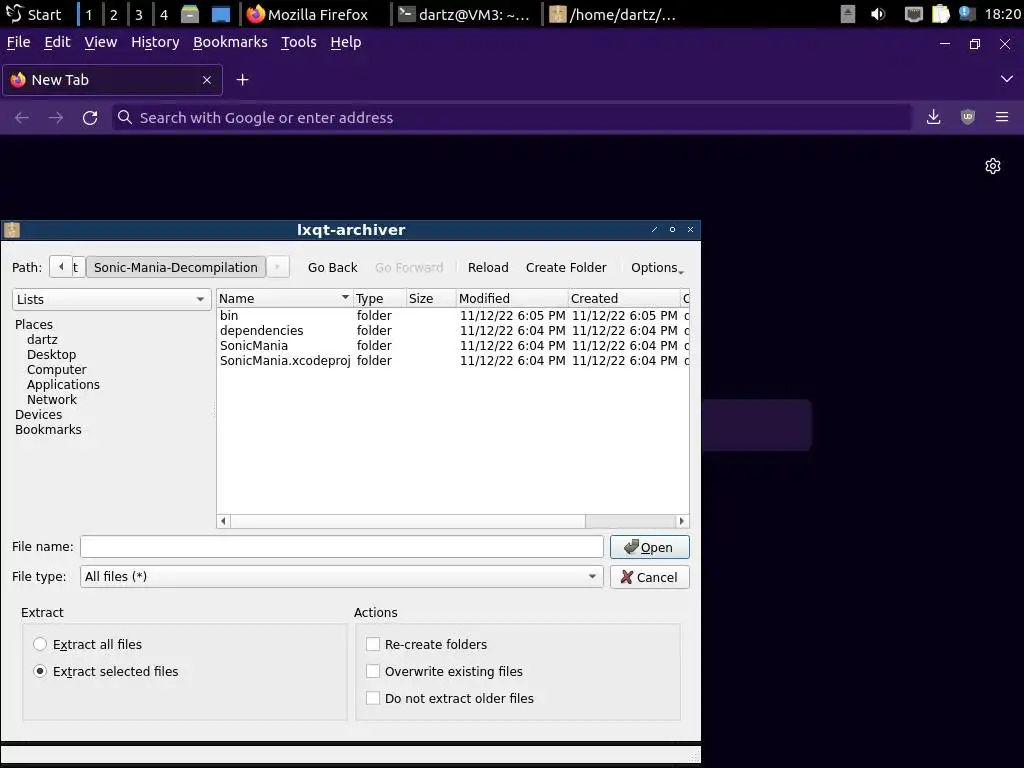Open the clipboard tray icon

(940, 14)
